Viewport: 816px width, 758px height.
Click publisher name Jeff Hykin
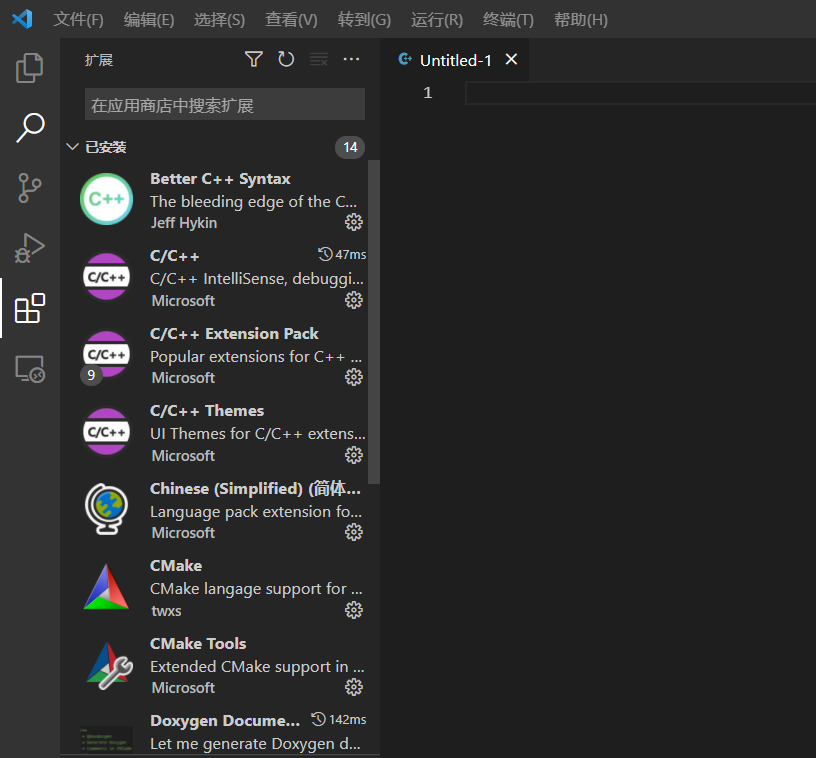click(184, 223)
